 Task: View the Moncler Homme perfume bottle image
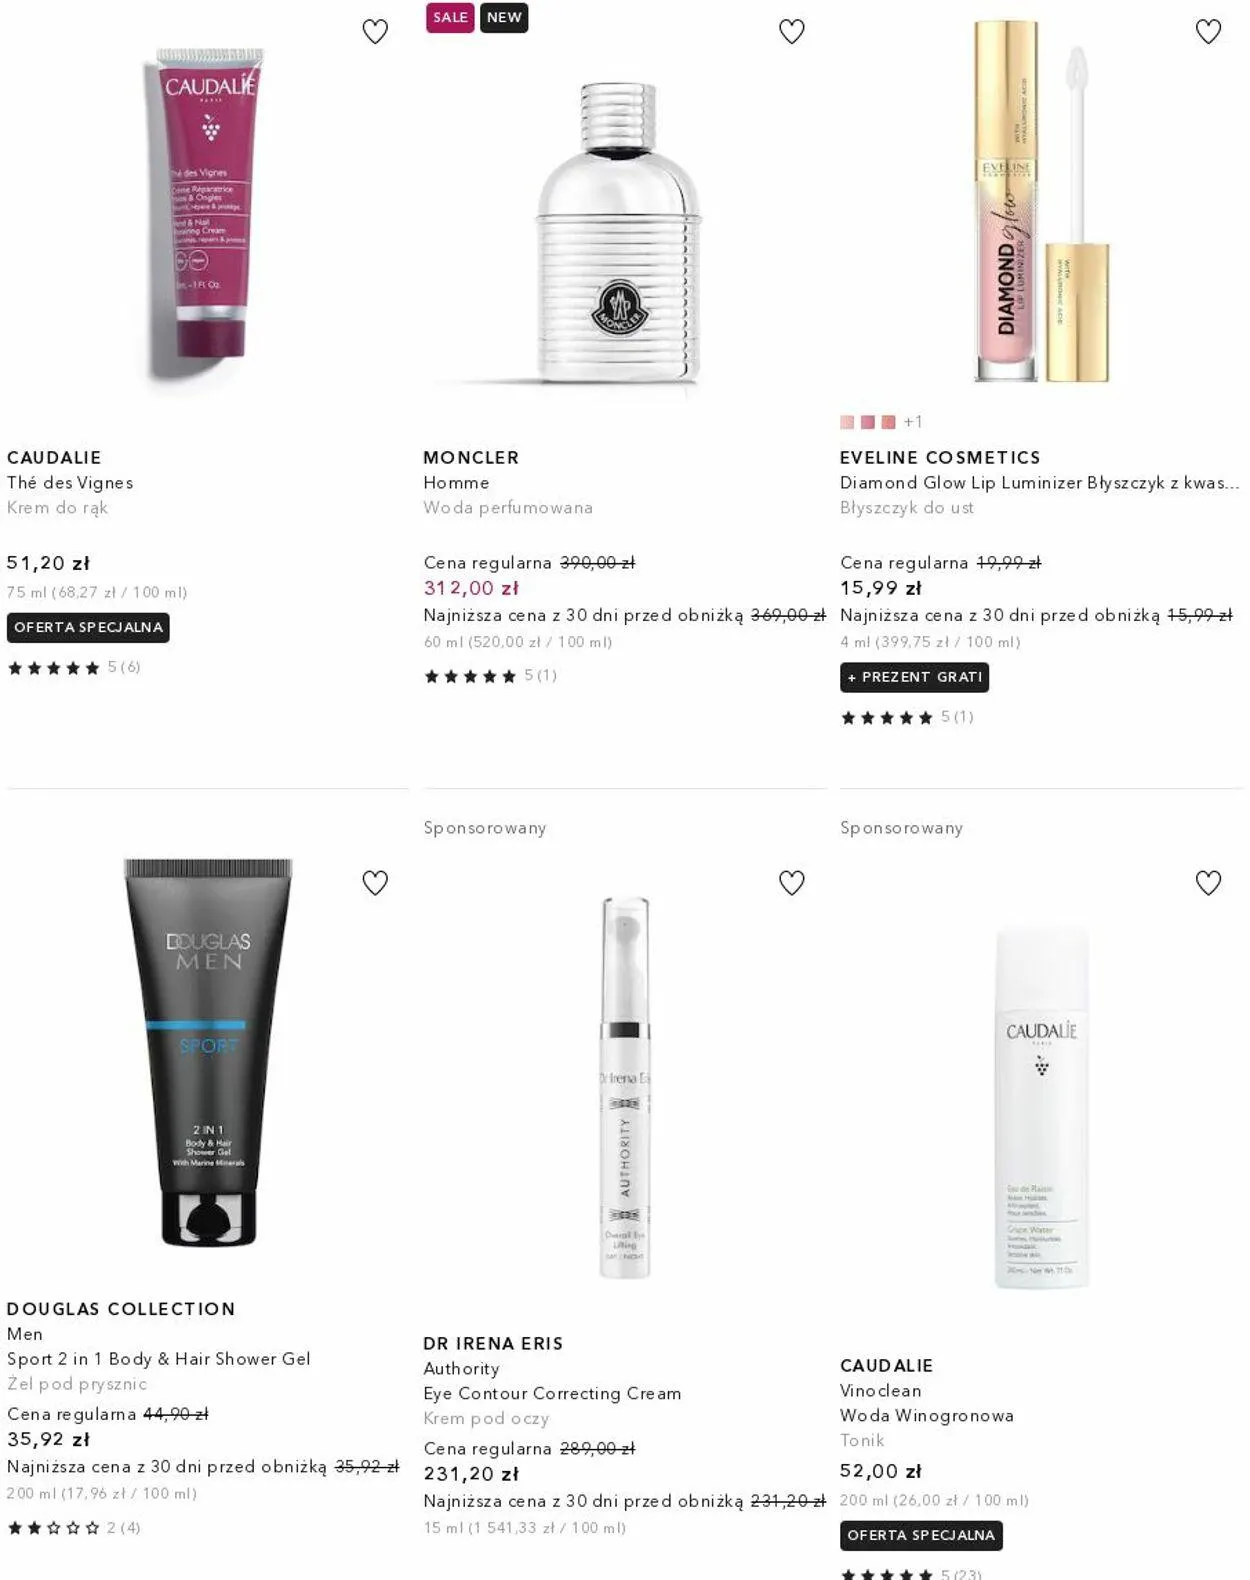620,235
